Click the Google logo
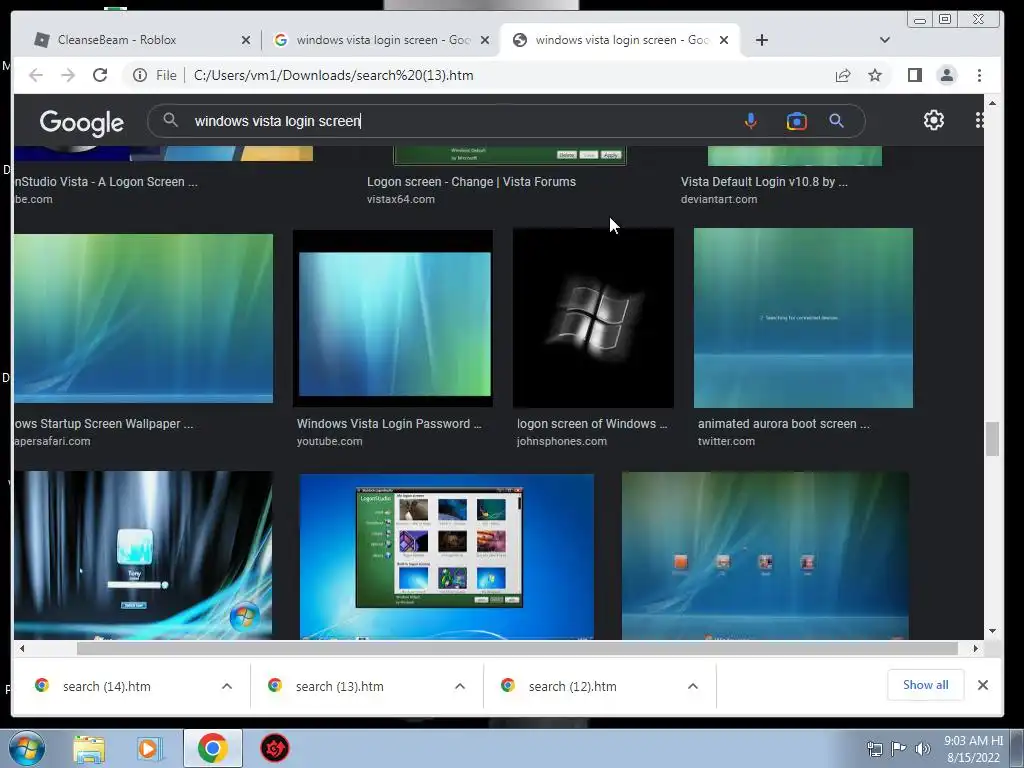Viewport: 1024px width, 768px height. point(82,122)
